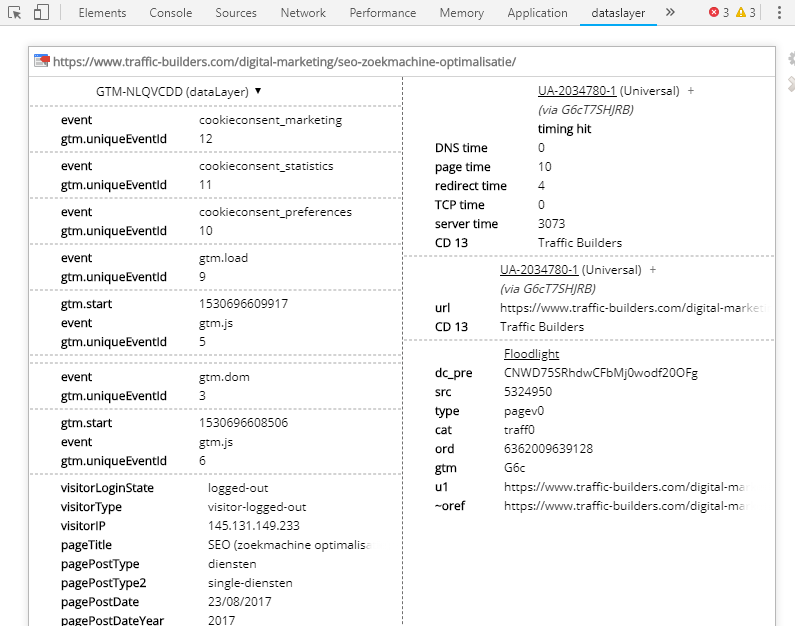
Task: Open the Floodlight link
Action: (531, 354)
